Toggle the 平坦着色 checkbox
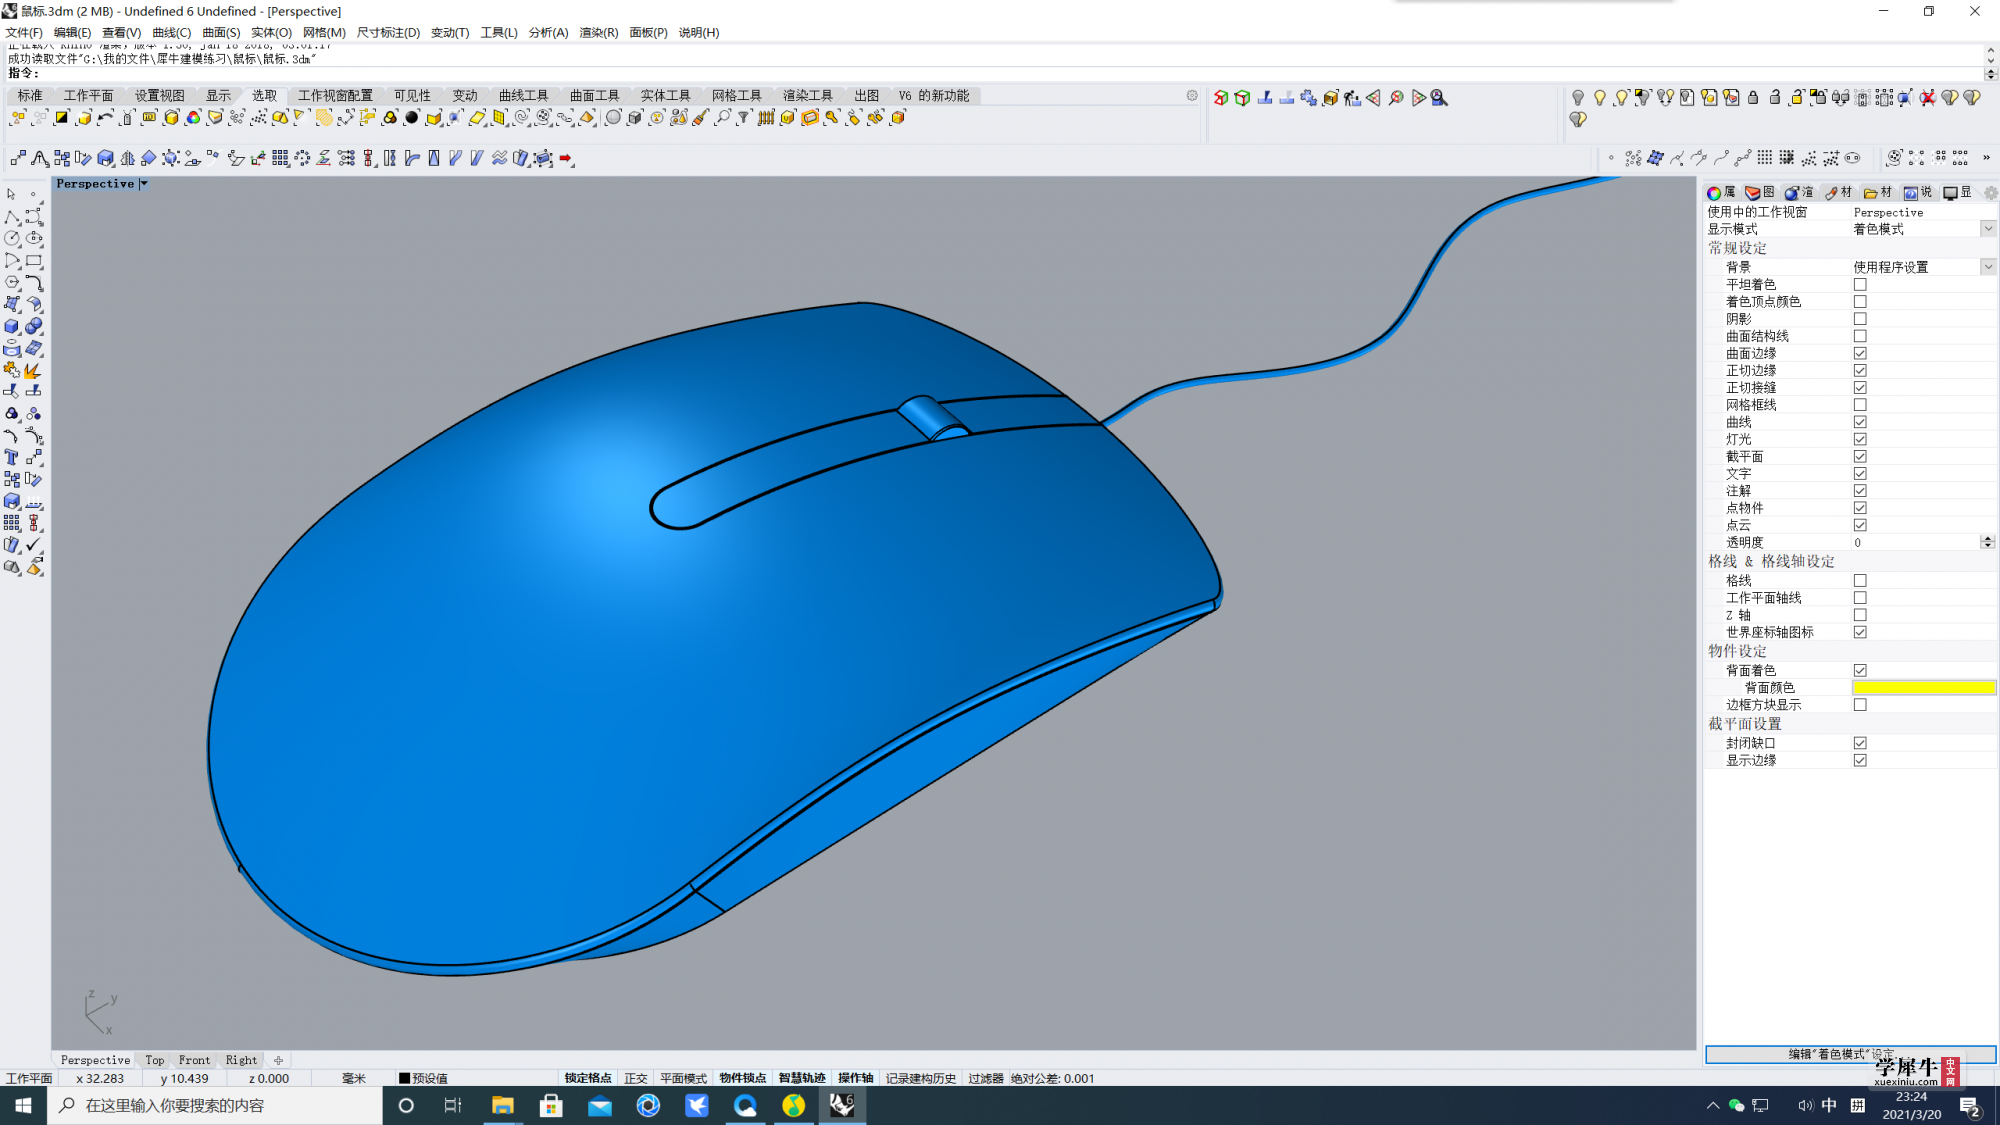This screenshot has height=1125, width=2000. 1860,285
